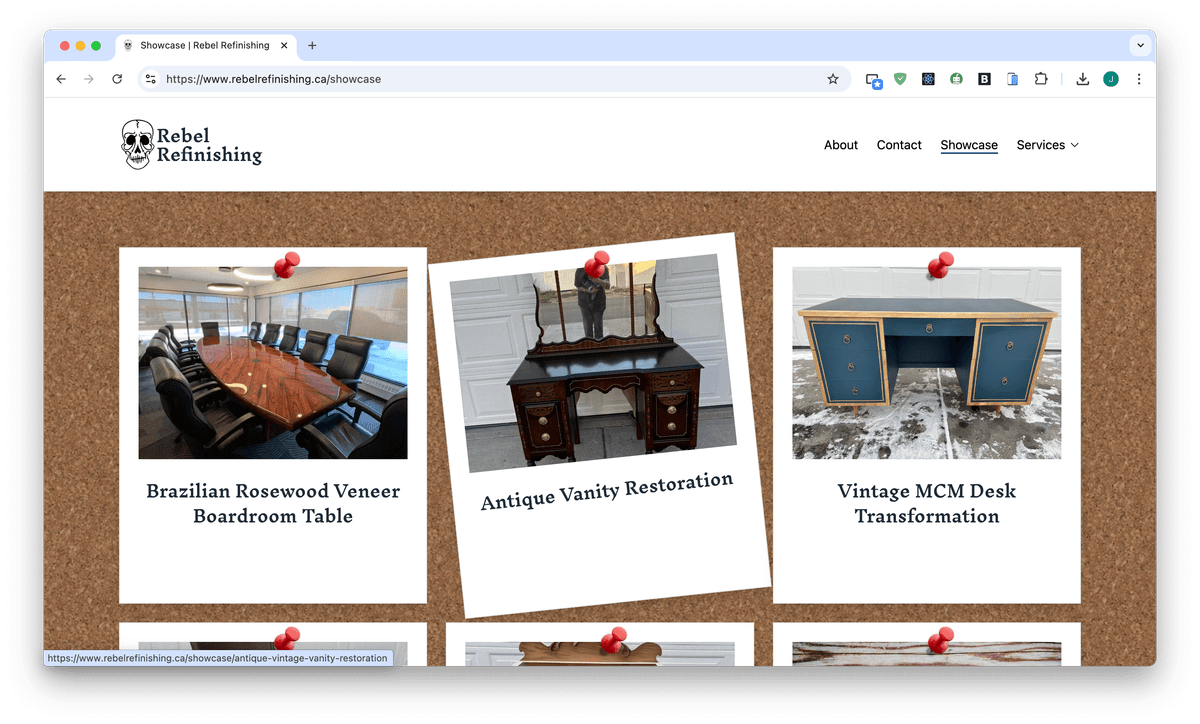
Task: Click the site information icon in address bar
Action: [x=151, y=79]
